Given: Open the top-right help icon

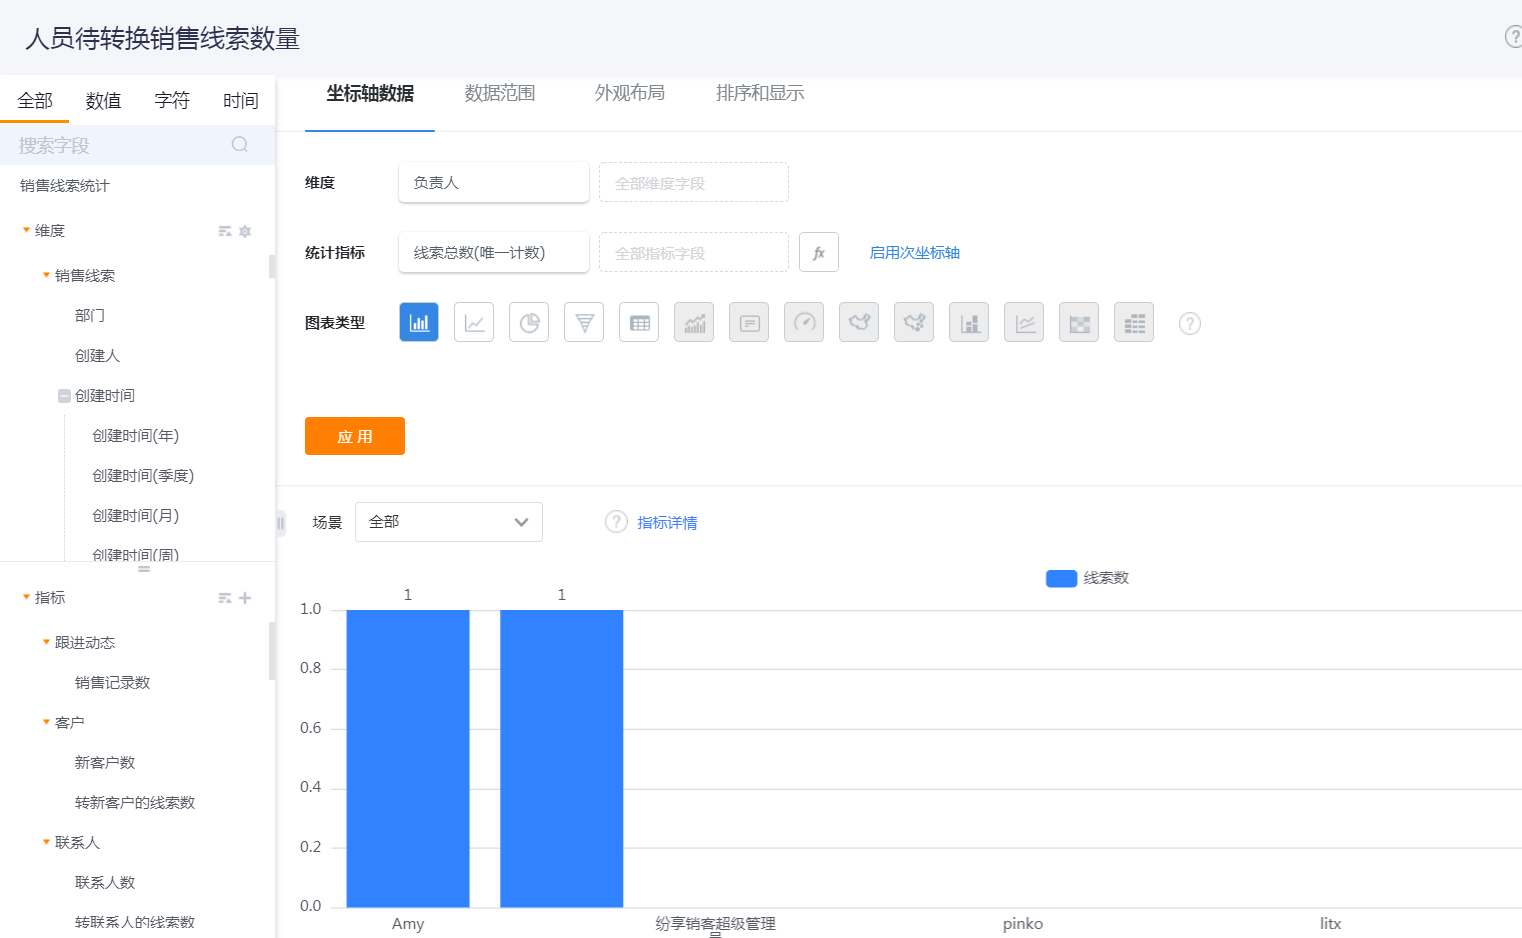Looking at the screenshot, I should (x=1514, y=37).
